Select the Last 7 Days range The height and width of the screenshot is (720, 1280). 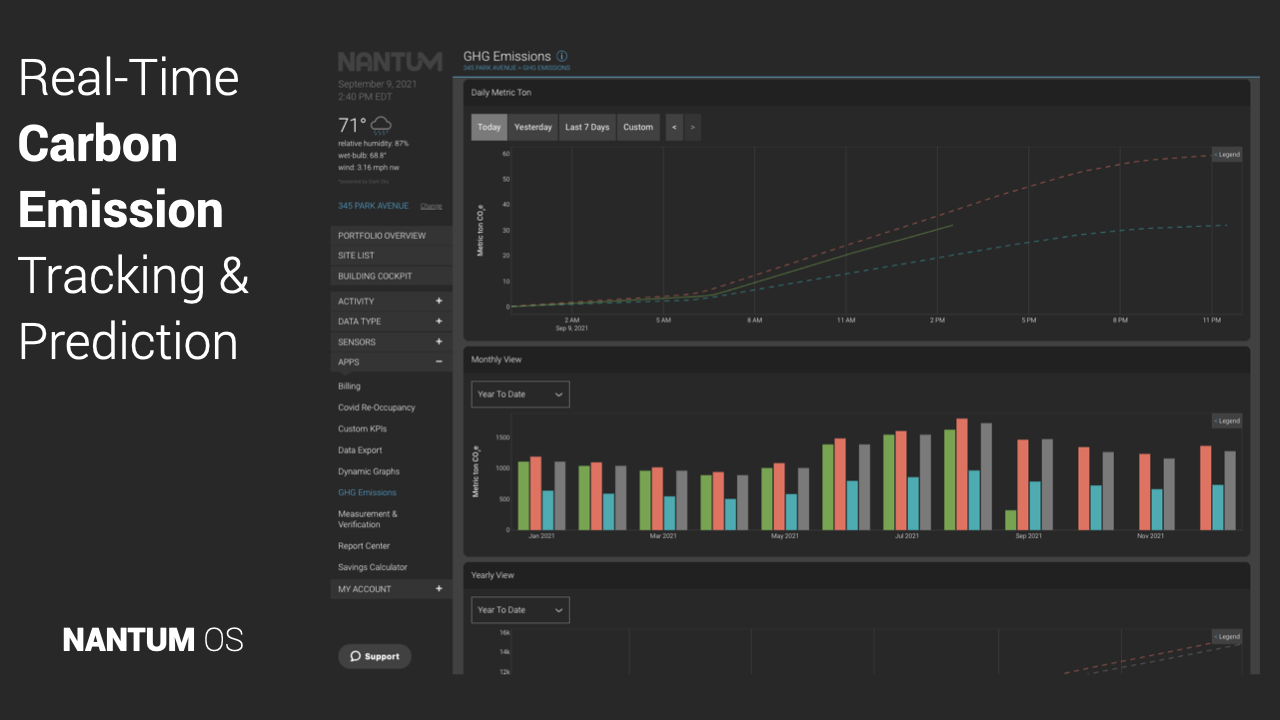coord(587,127)
